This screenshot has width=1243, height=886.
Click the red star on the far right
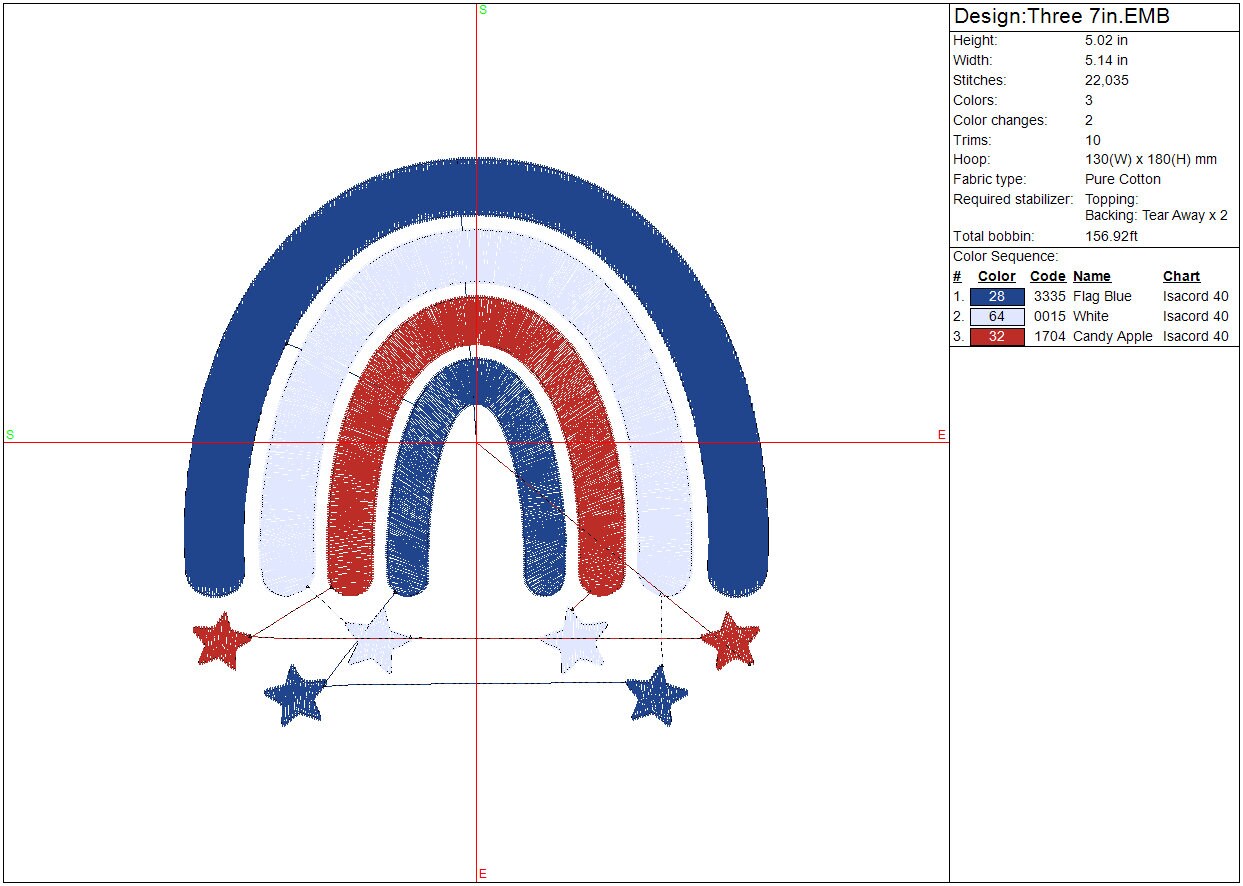point(731,640)
